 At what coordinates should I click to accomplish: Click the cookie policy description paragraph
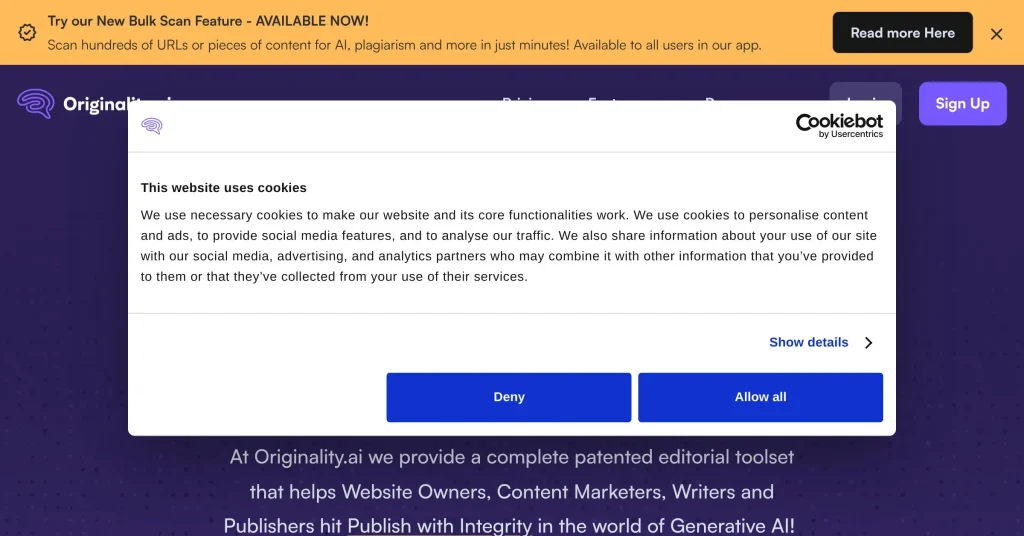508,245
